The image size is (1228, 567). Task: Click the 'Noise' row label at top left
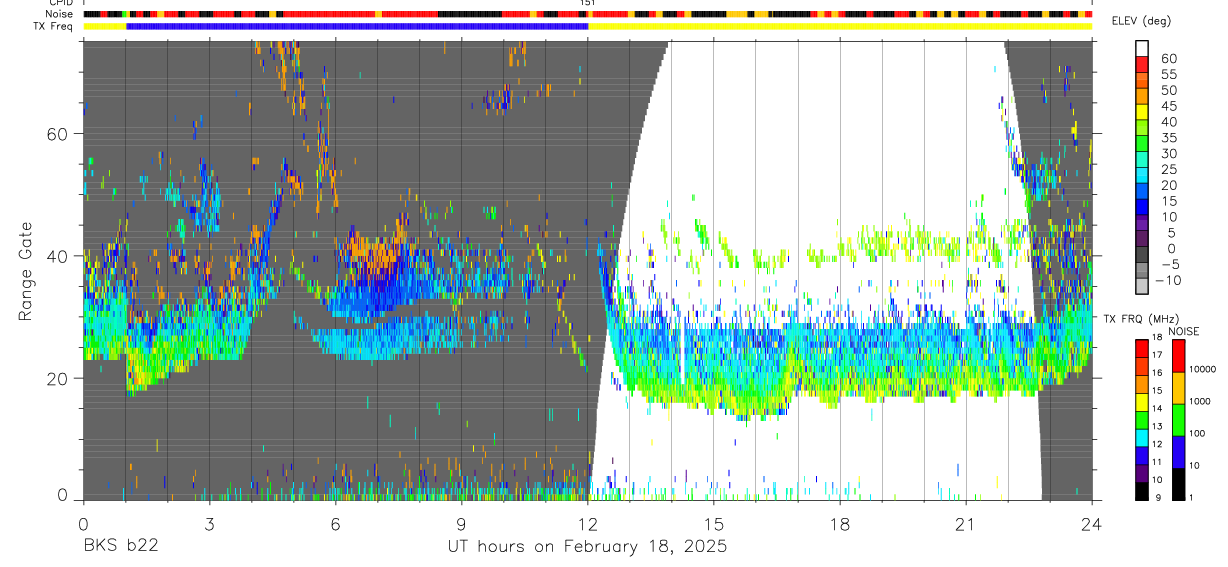coord(61,14)
